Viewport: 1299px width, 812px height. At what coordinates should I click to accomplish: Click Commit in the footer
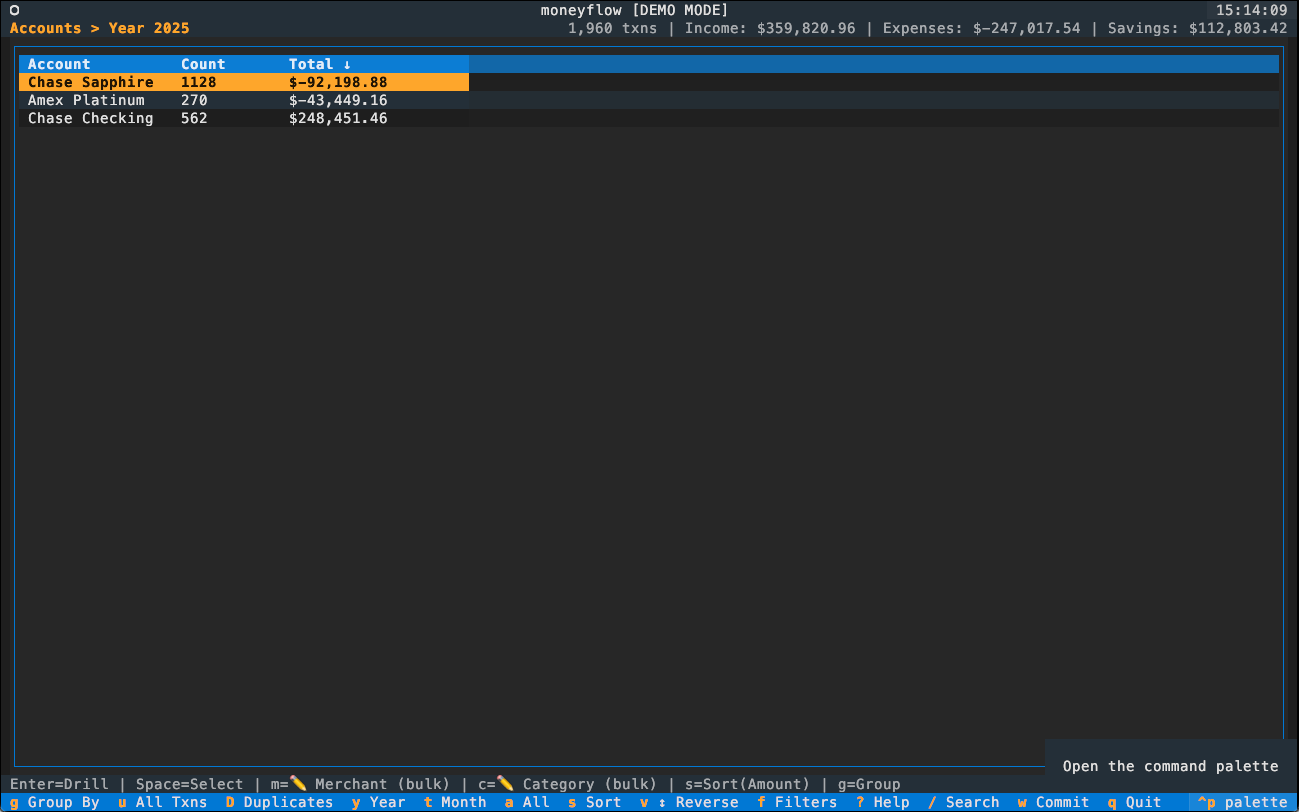[1053, 802]
